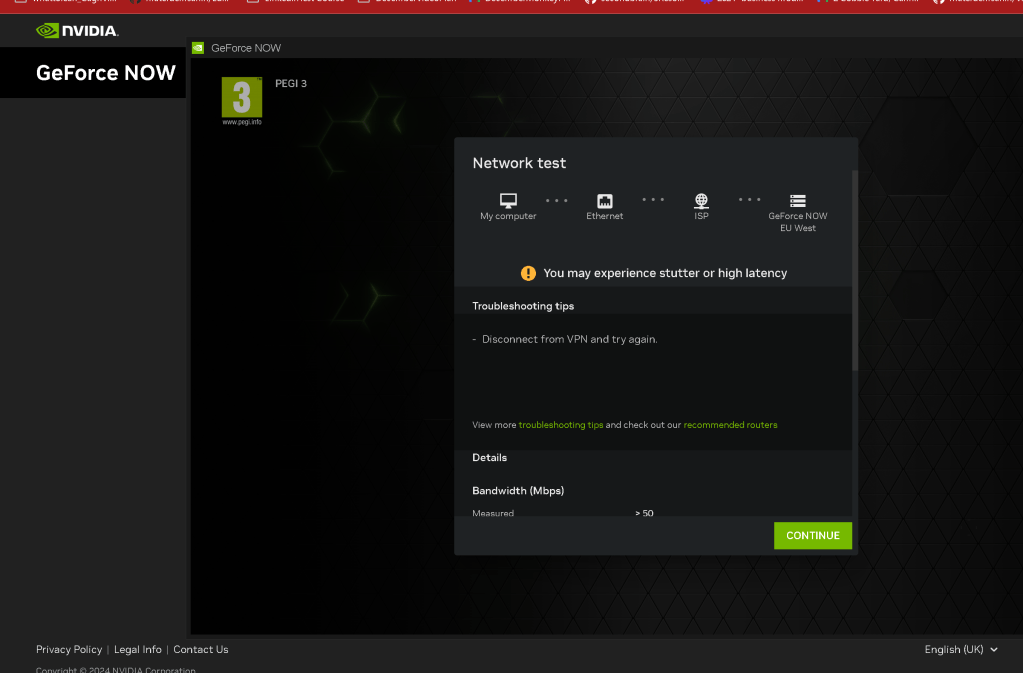Open the Privacy Policy link
This screenshot has height=673, width=1023.
[x=69, y=650]
